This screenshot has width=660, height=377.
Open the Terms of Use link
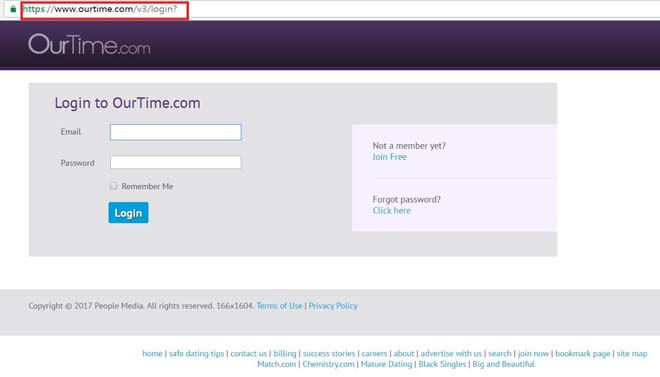[x=279, y=306]
